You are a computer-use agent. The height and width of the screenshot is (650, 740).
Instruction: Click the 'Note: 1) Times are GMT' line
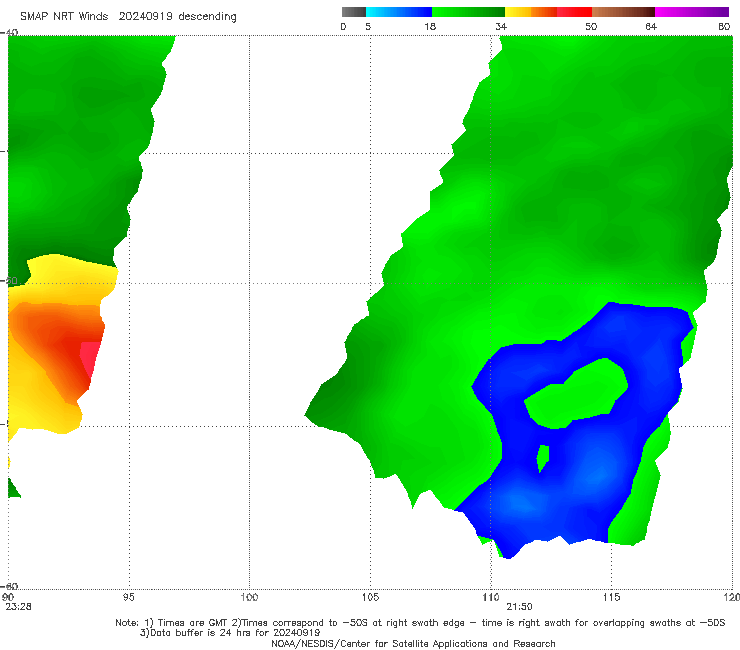(420, 623)
